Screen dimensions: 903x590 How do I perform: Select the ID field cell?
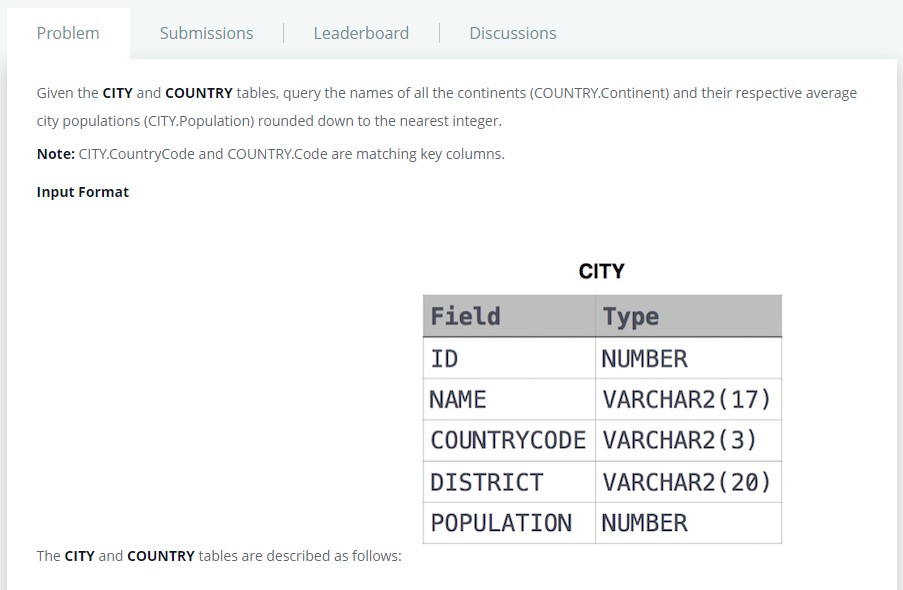click(x=445, y=358)
